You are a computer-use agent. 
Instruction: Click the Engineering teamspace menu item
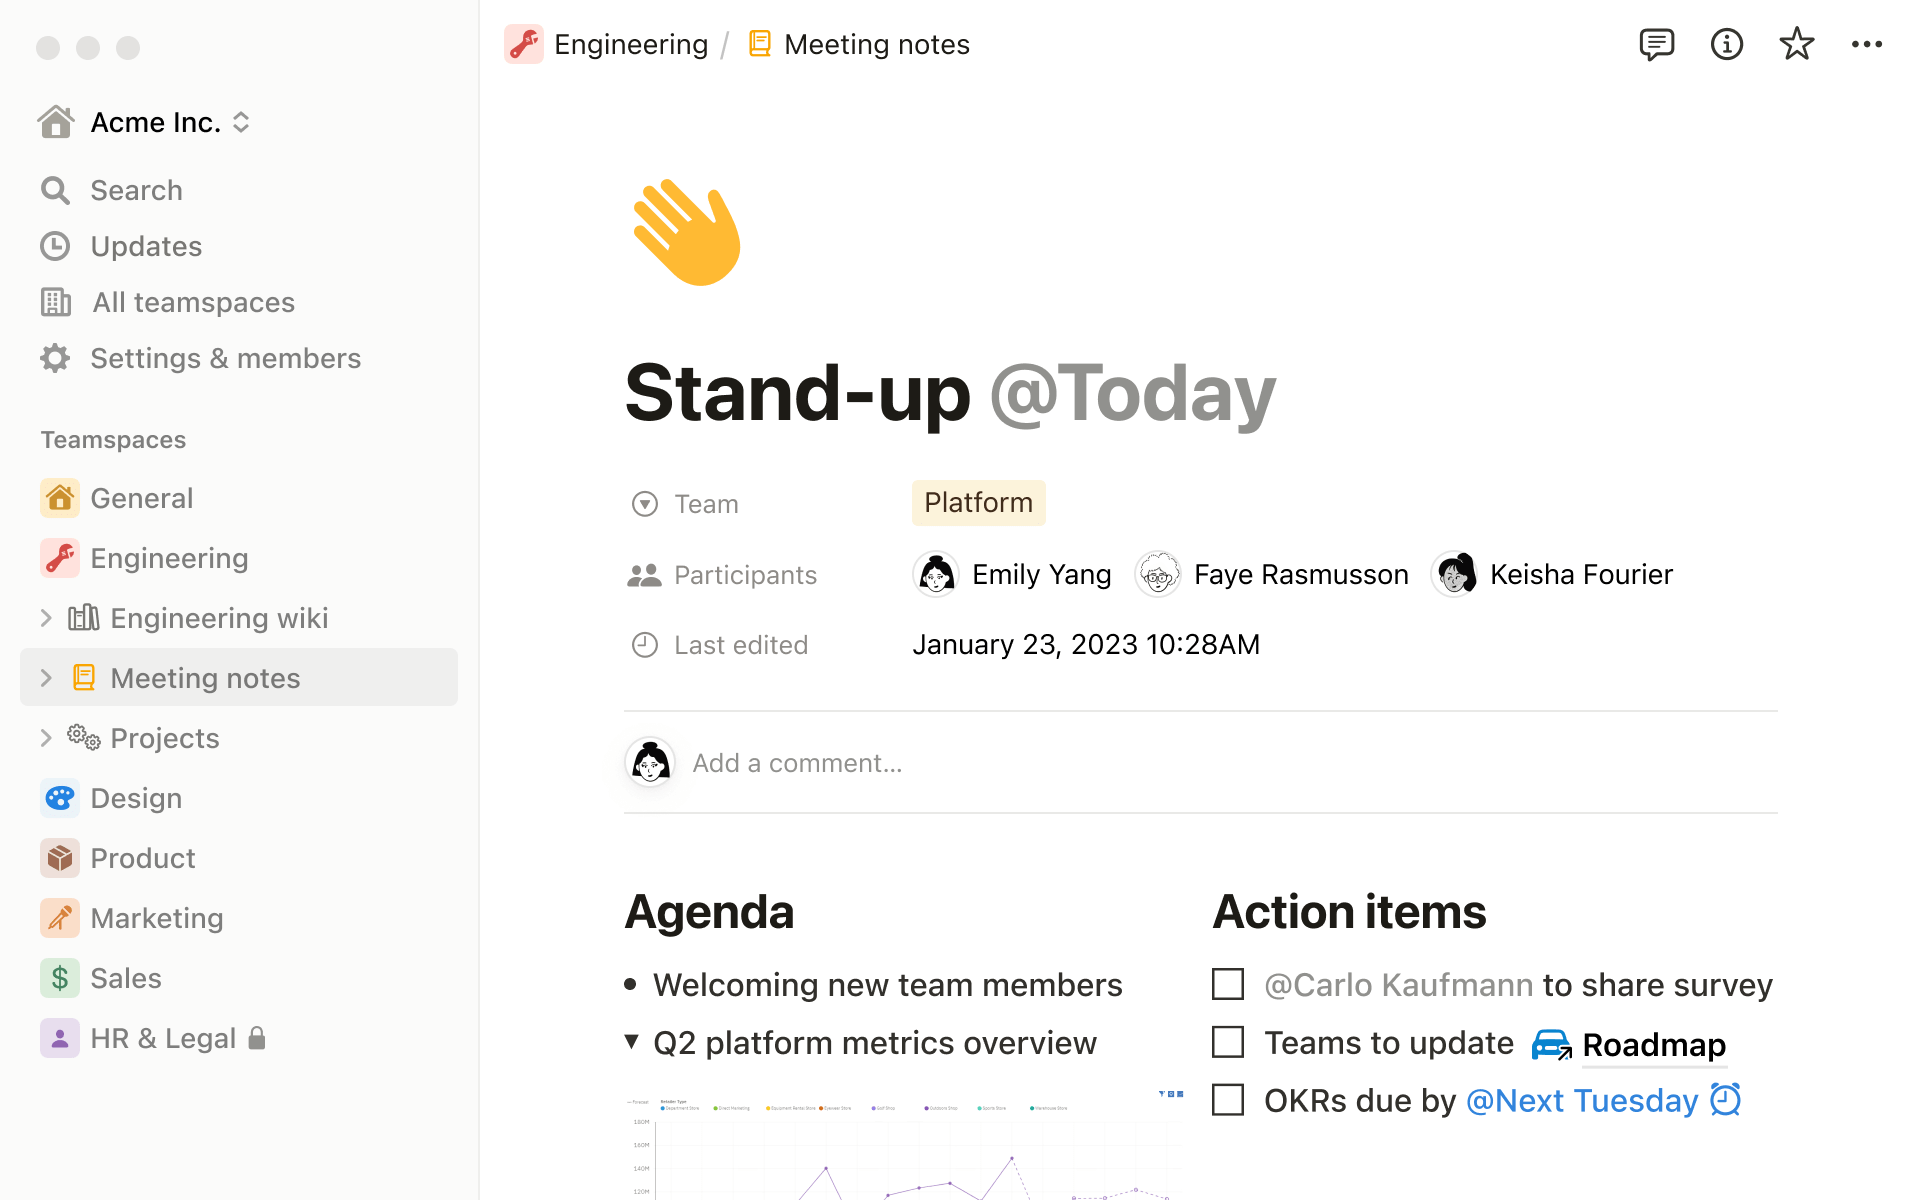point(169,557)
